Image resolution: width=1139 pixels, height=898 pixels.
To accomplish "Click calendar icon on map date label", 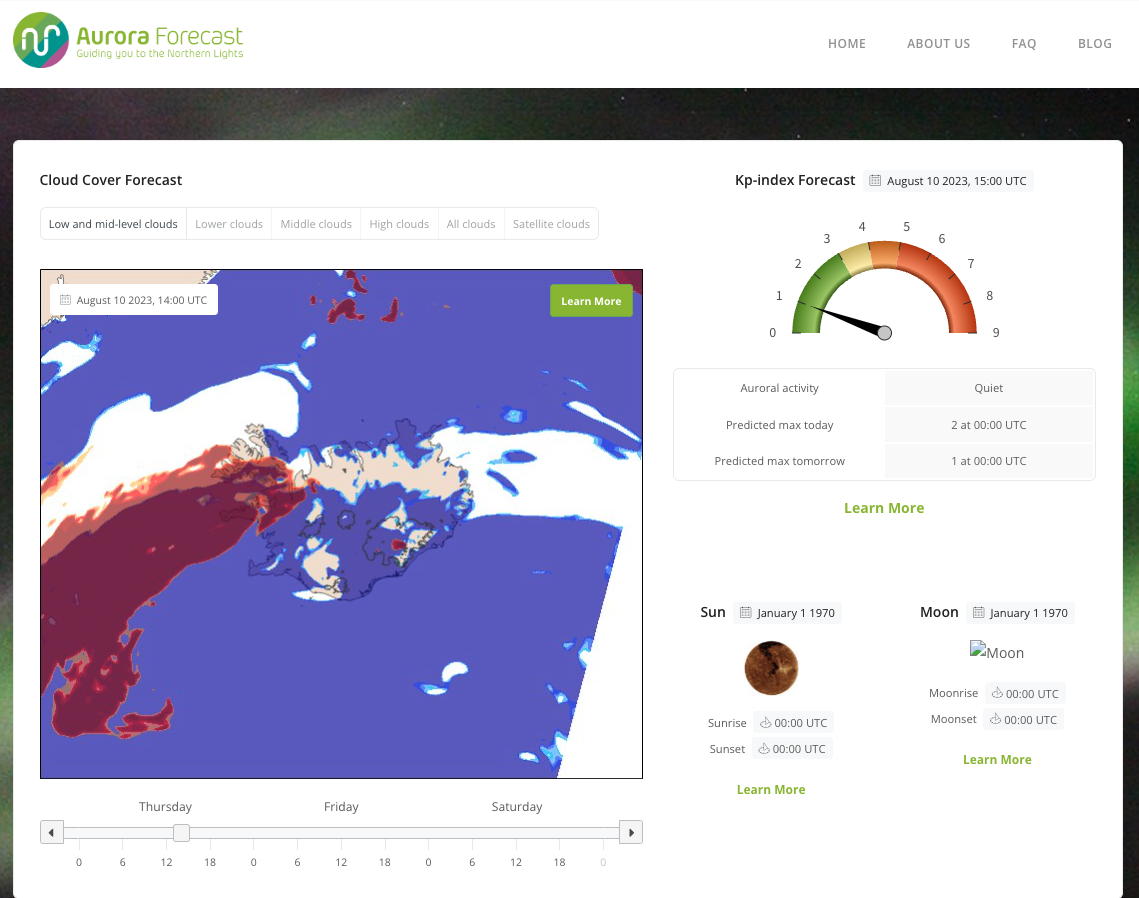I will (x=66, y=300).
